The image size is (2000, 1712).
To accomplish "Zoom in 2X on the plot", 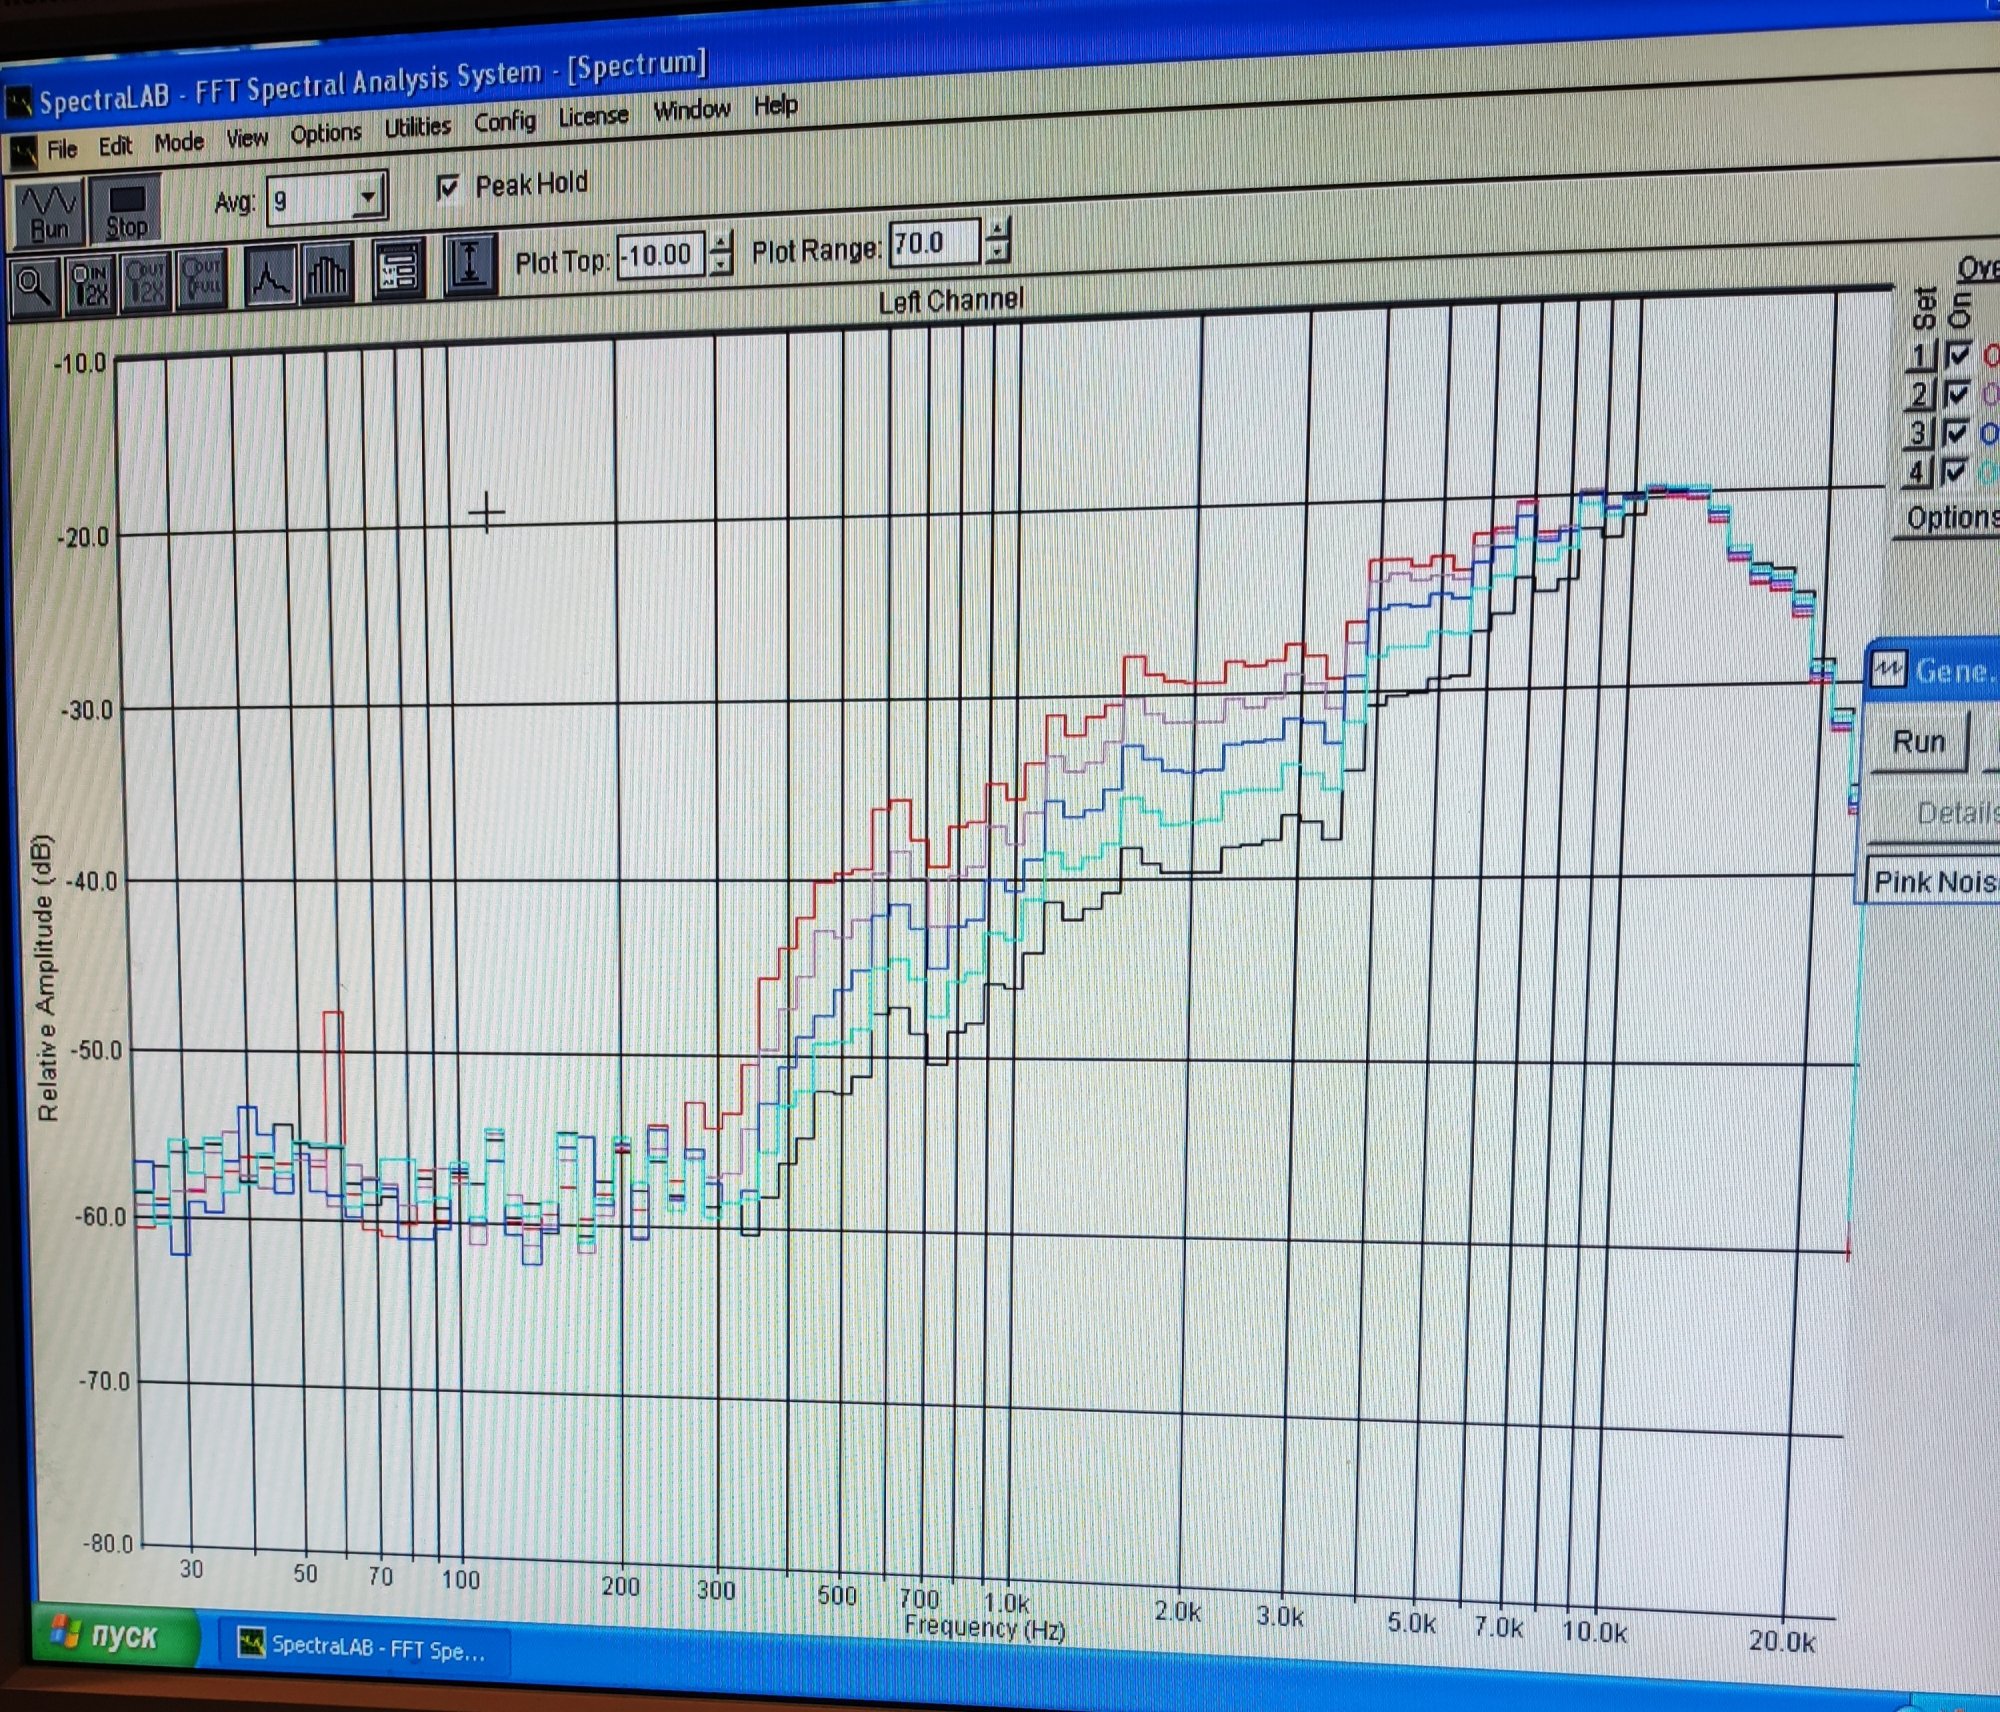I will coord(90,284).
